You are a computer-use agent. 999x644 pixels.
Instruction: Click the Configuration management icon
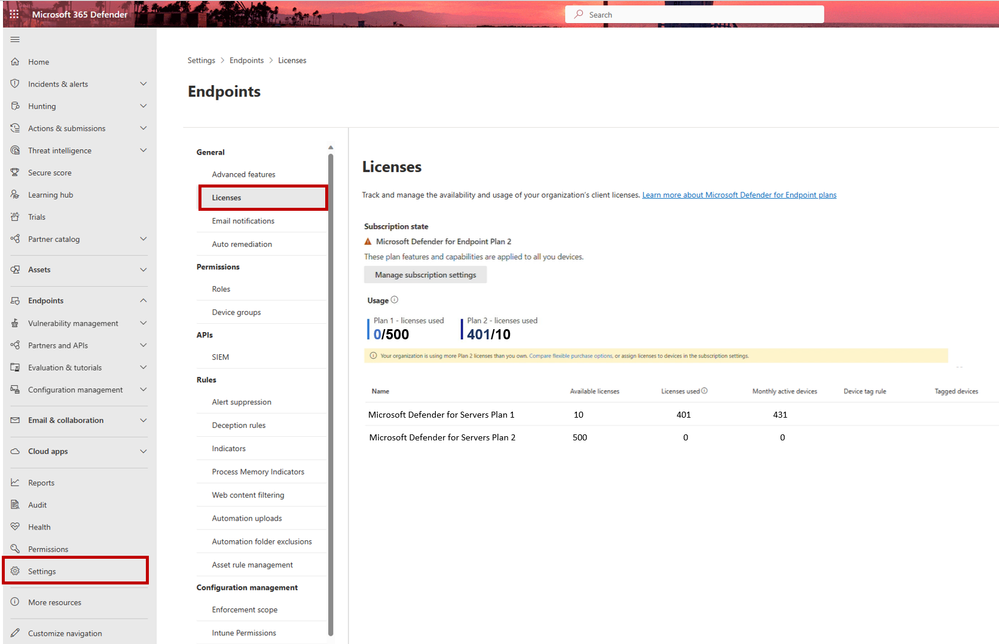tap(15, 389)
